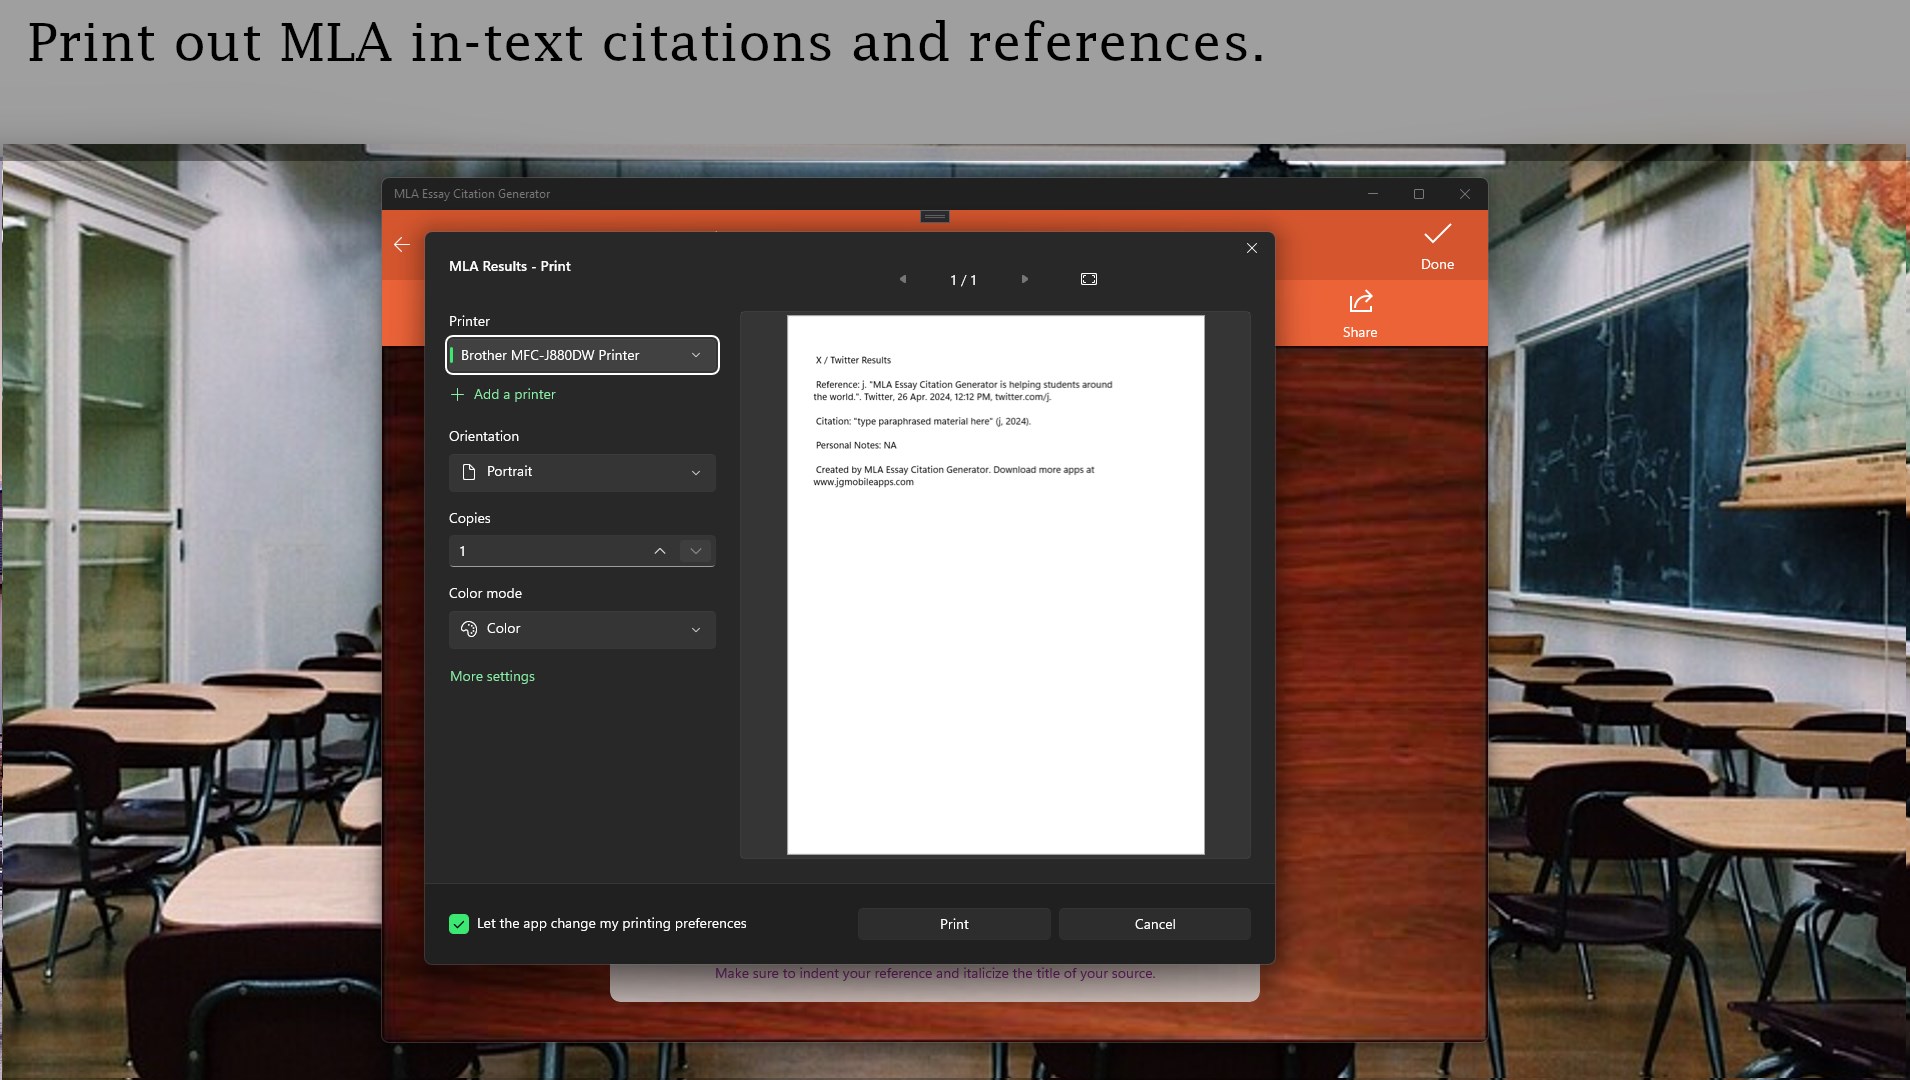Click the Cancel button
1910x1080 pixels.
1155,924
